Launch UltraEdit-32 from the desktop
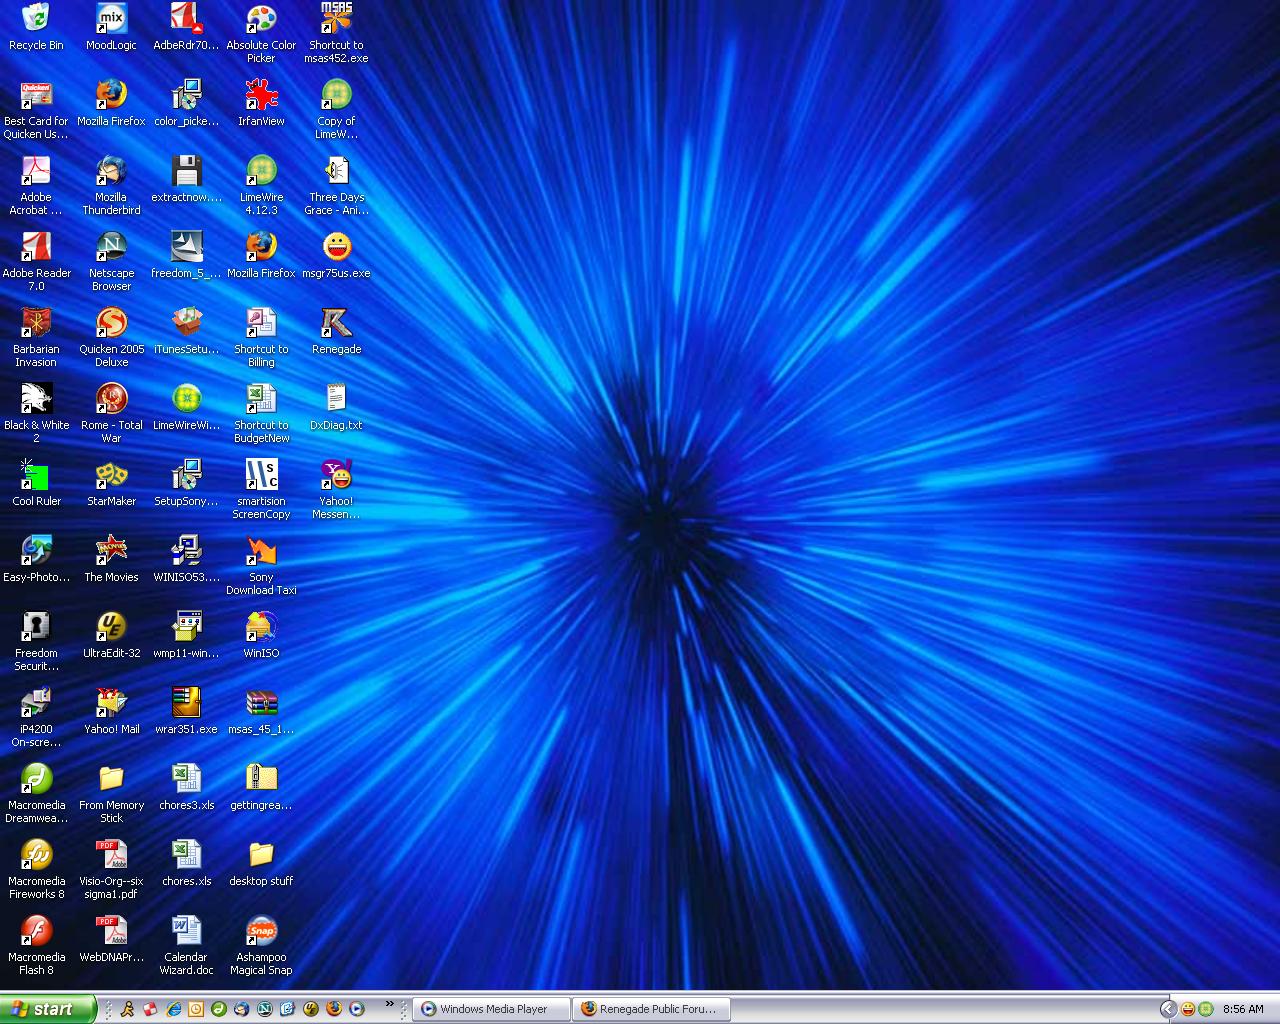 (x=111, y=628)
